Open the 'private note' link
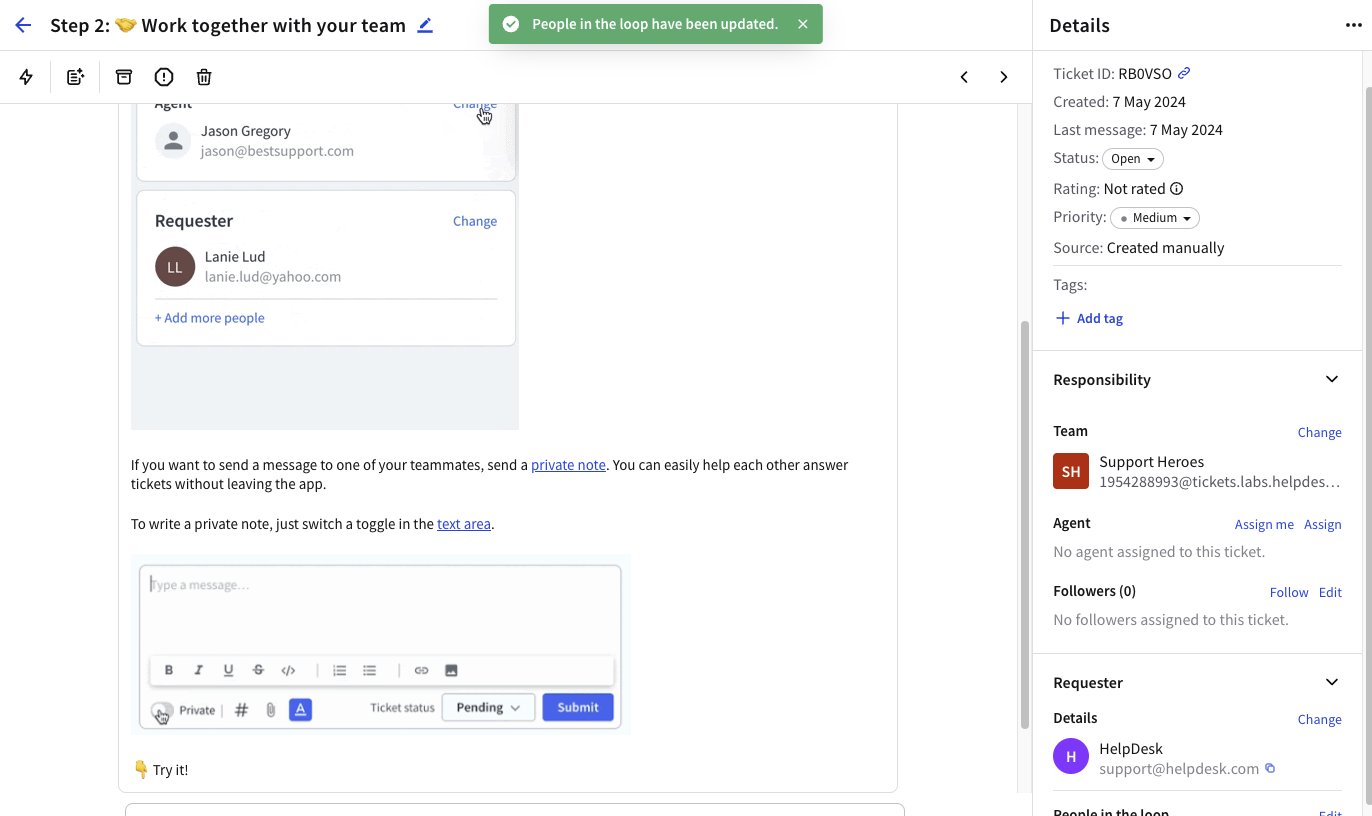This screenshot has height=816, width=1372. click(x=568, y=465)
